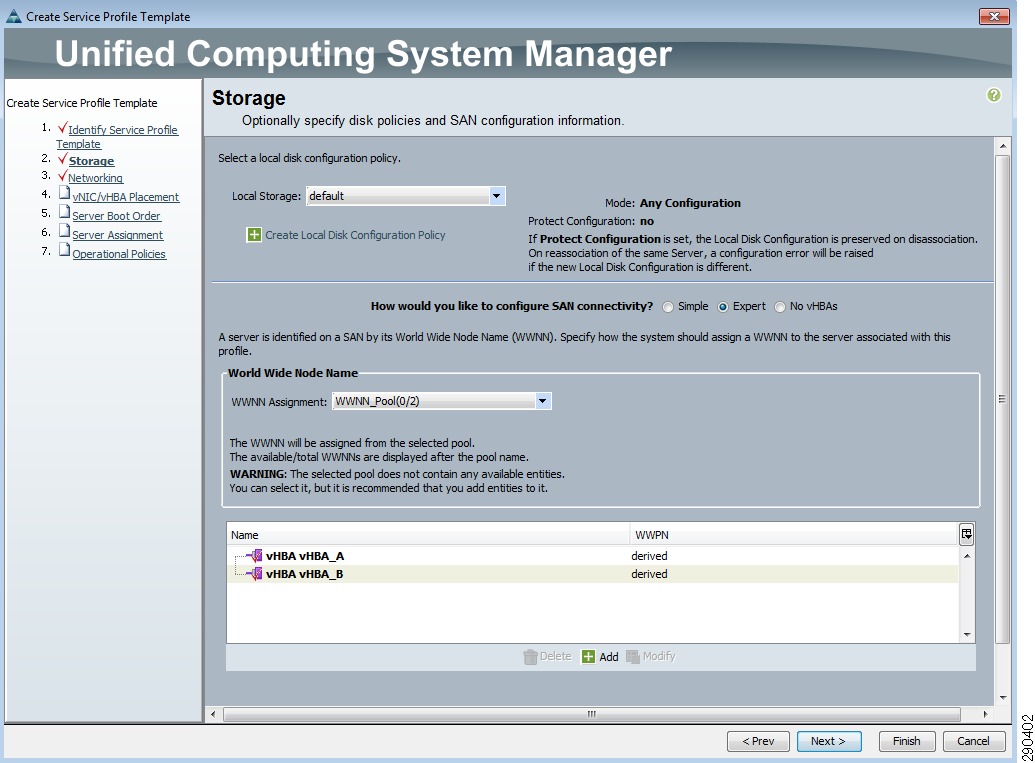Open the vNIC/vHBA Placement step
The width and height of the screenshot is (1035, 763).
click(x=125, y=197)
